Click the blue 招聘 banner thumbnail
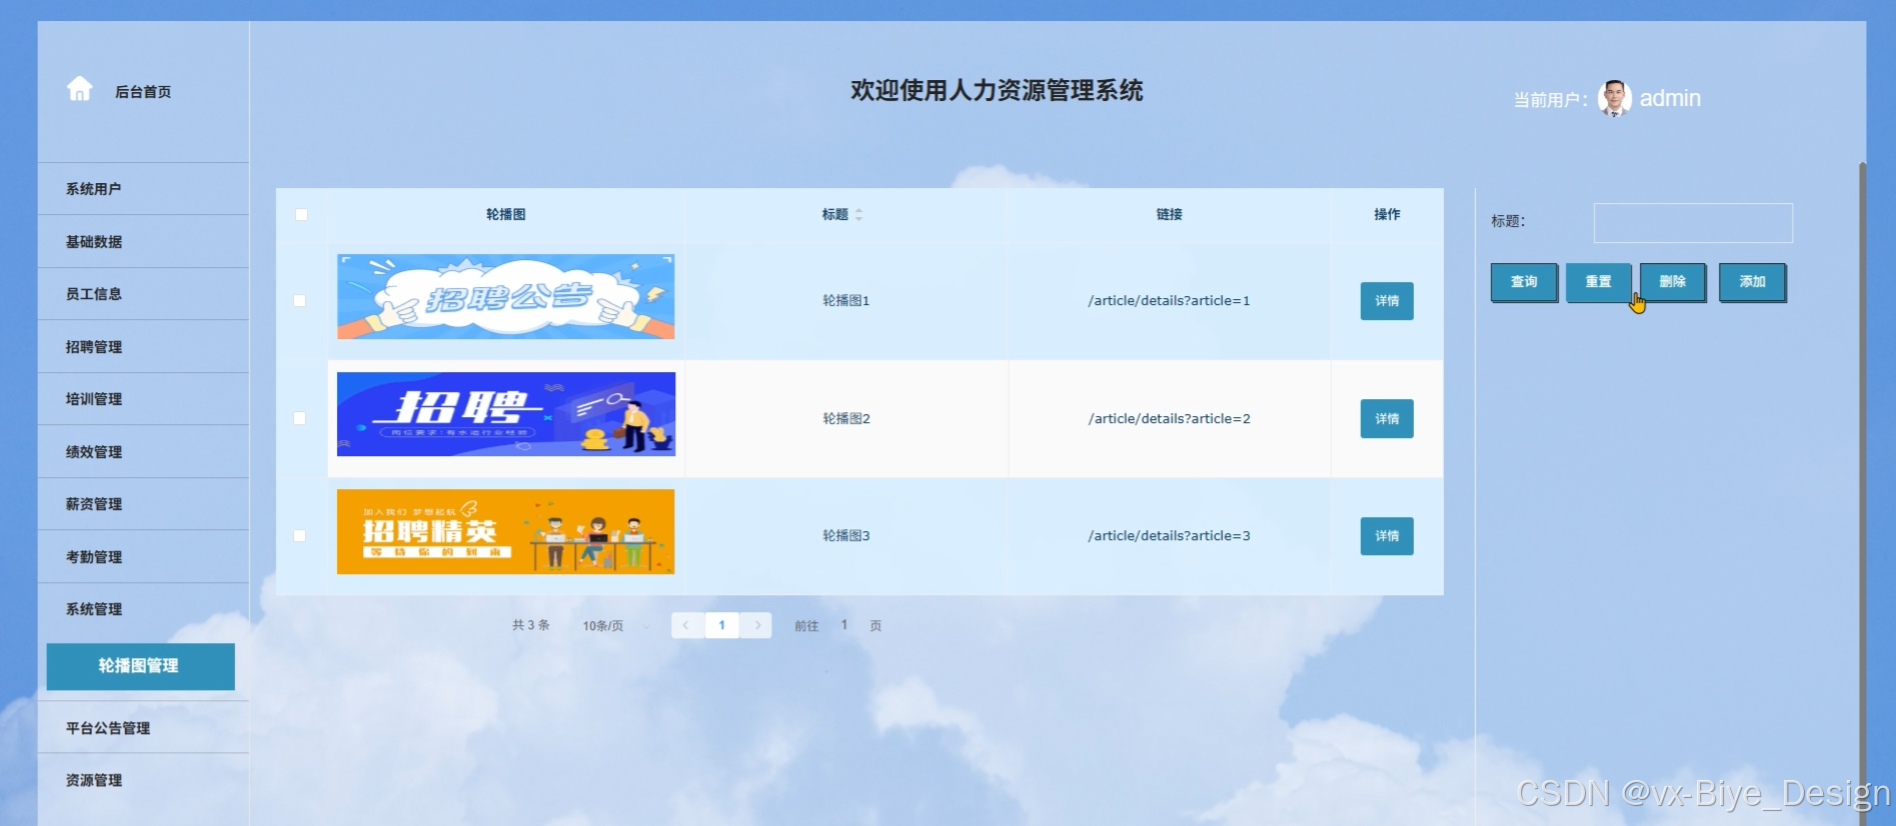The height and width of the screenshot is (826, 1896). tap(506, 414)
